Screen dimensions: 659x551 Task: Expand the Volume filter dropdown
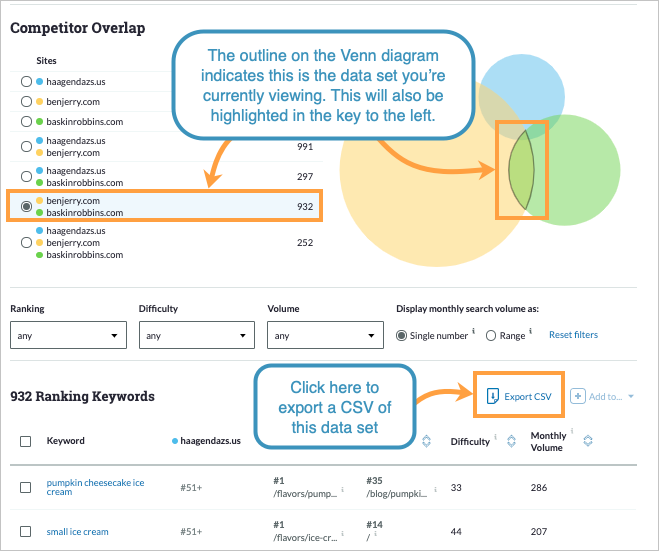coord(325,336)
